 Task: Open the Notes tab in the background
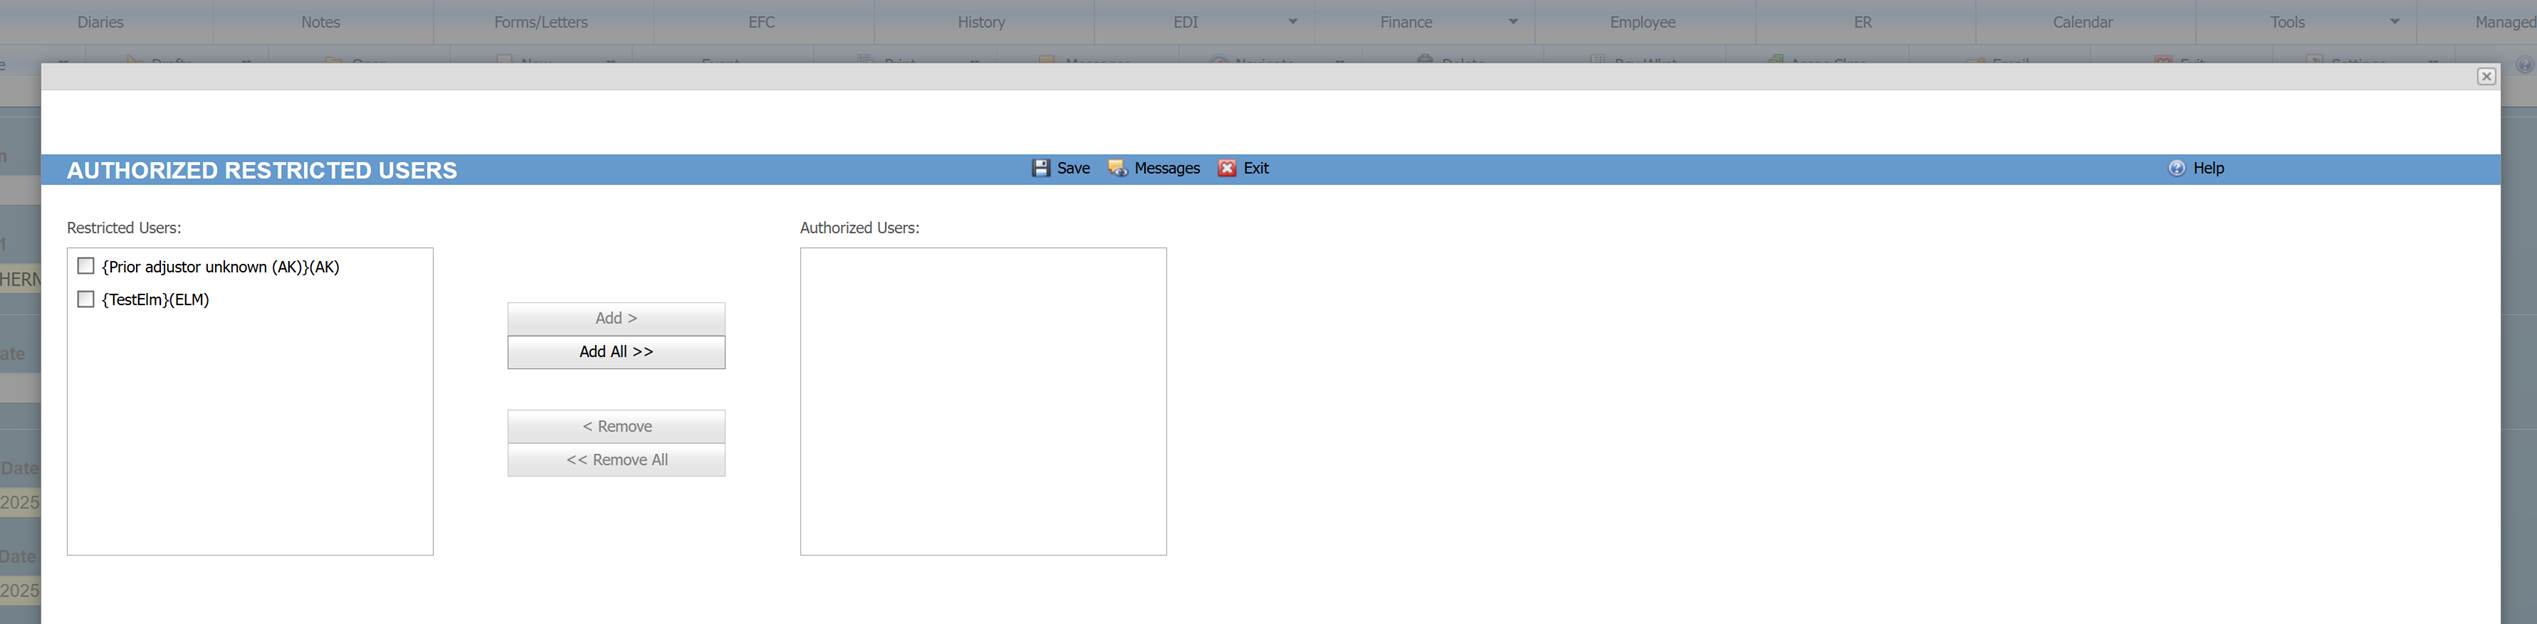321,22
